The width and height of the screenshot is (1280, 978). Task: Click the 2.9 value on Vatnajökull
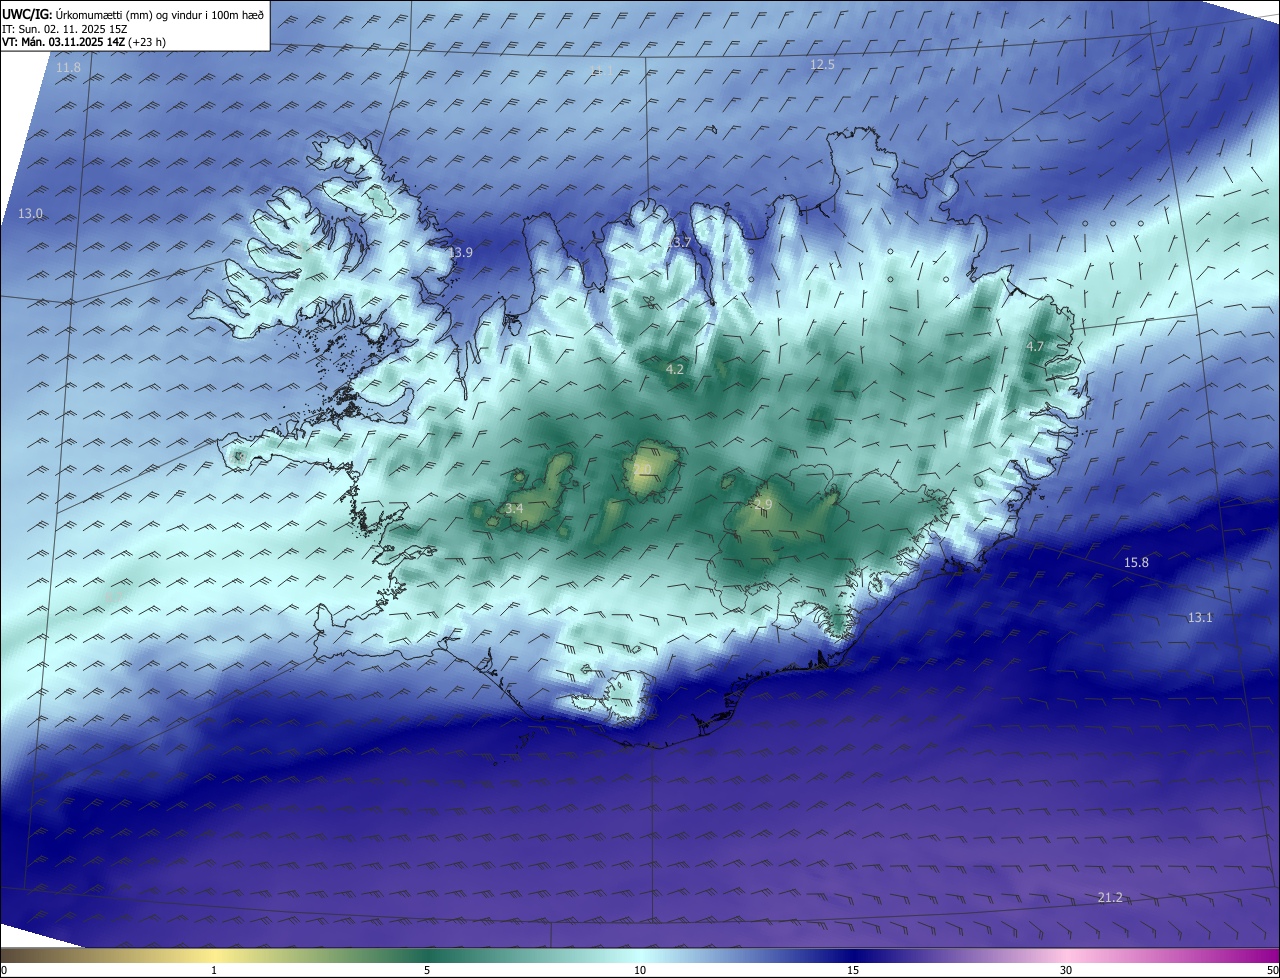(764, 504)
